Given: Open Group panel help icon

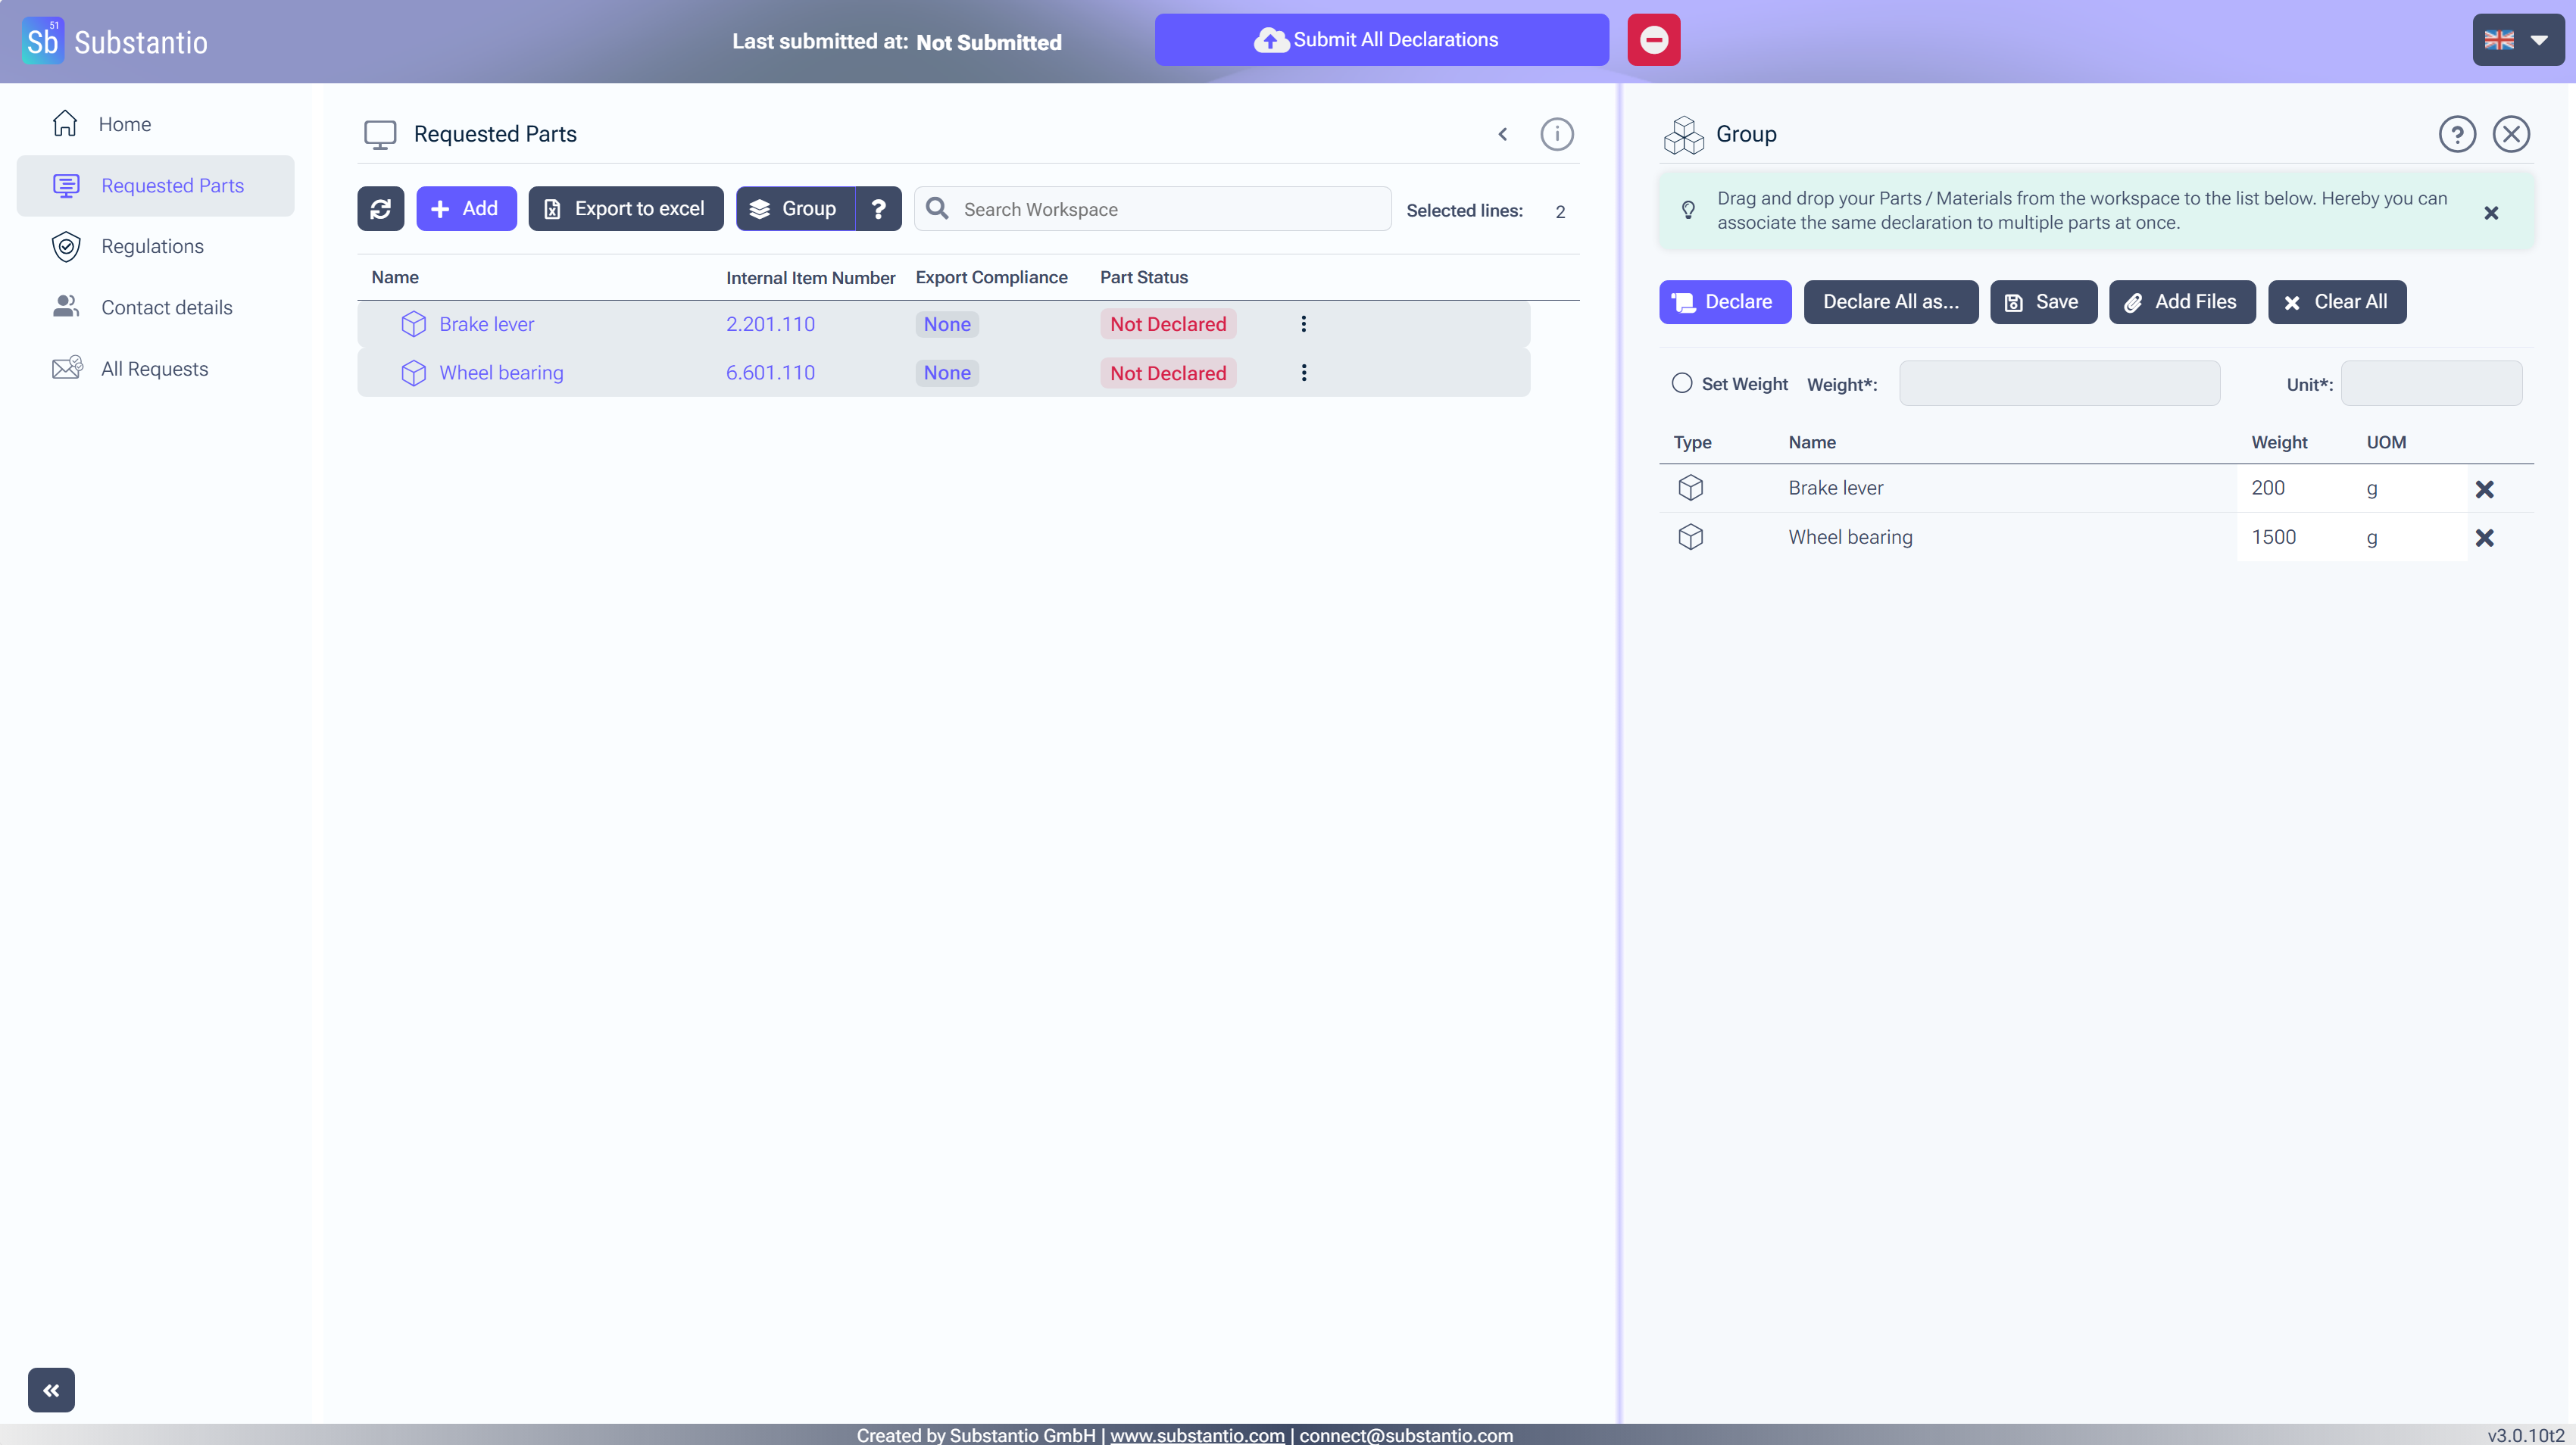Looking at the screenshot, I should point(2456,134).
